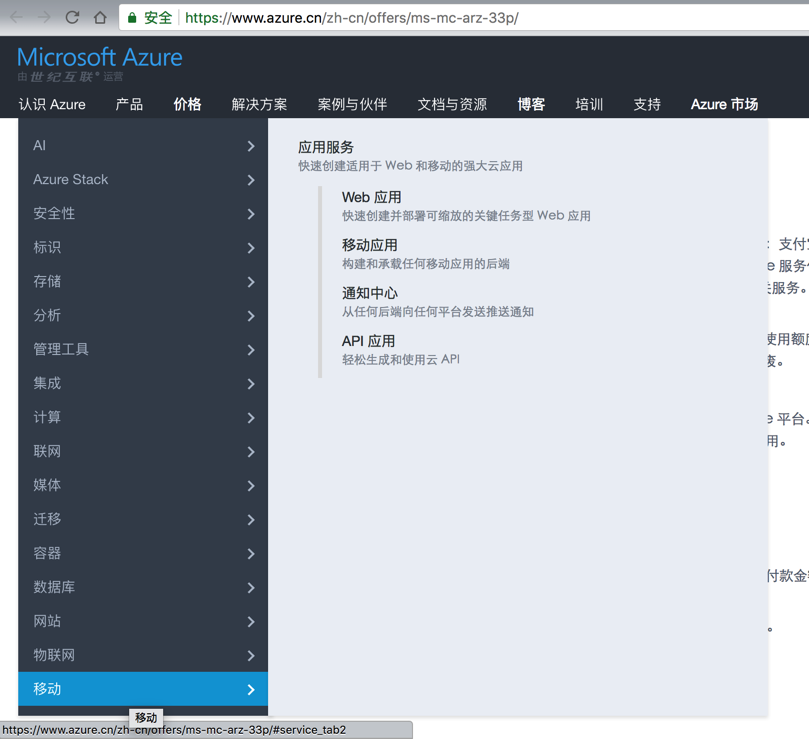
Task: Open the 产品 nav menu
Action: tap(130, 104)
